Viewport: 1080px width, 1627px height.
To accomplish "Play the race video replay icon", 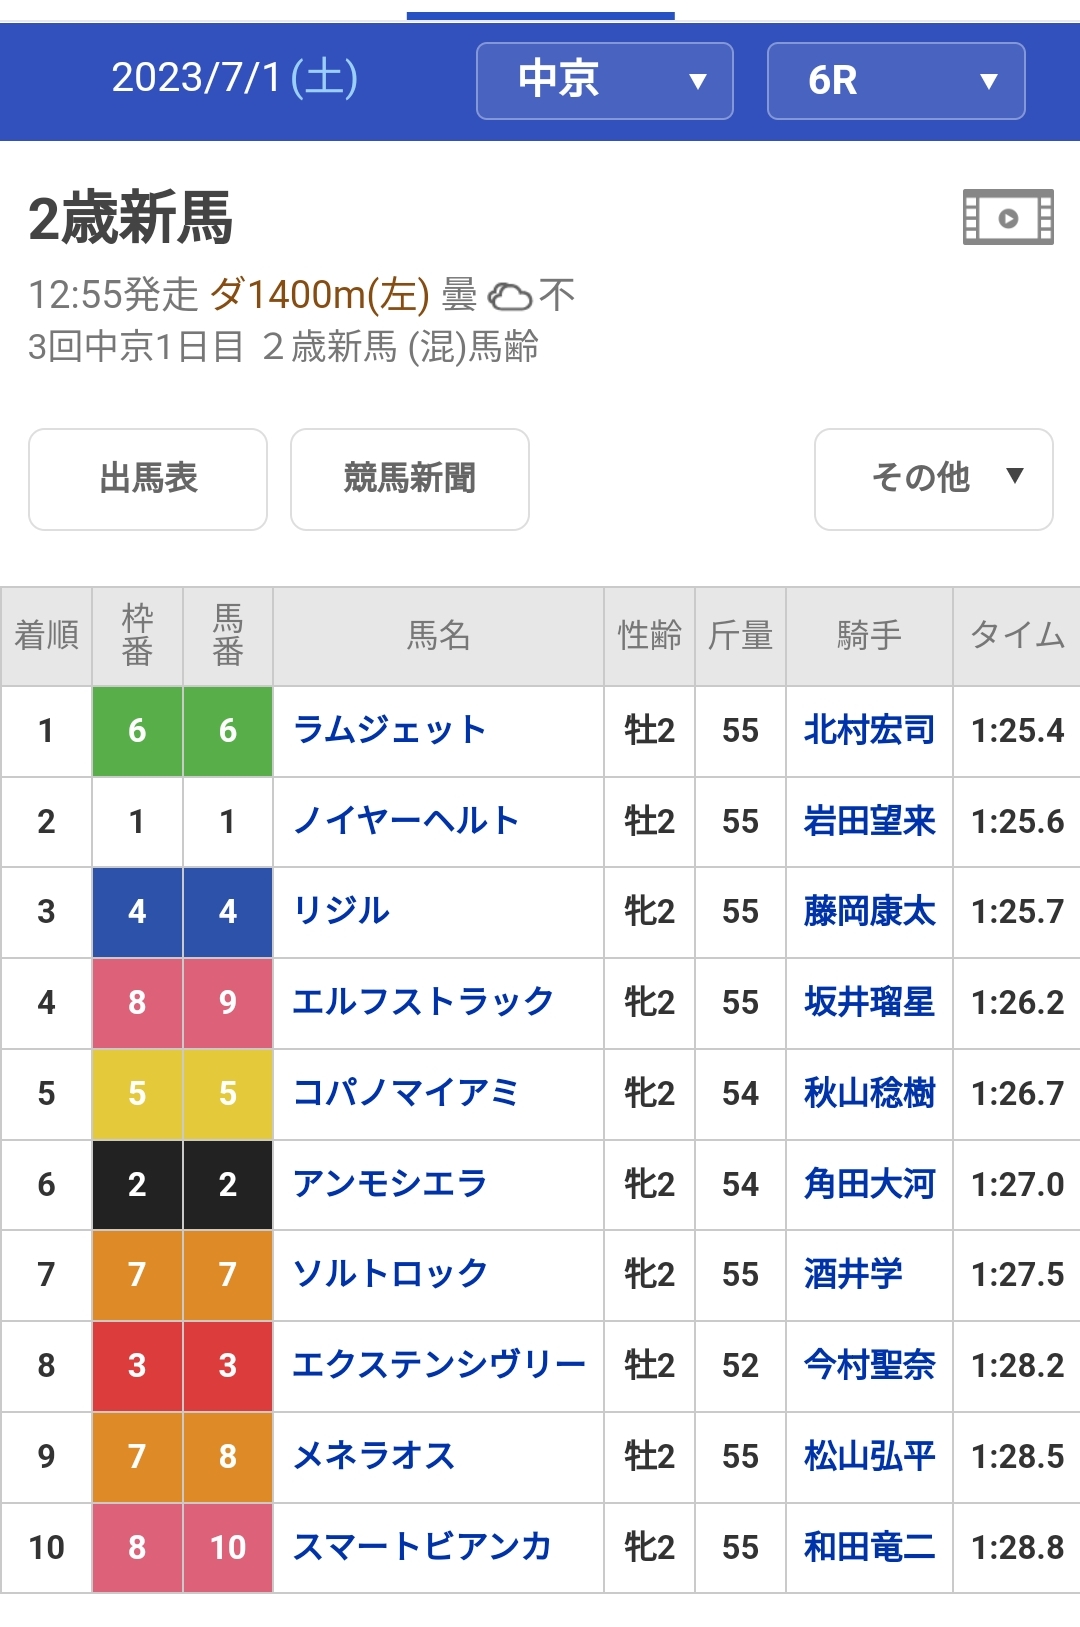I will tap(1007, 217).
